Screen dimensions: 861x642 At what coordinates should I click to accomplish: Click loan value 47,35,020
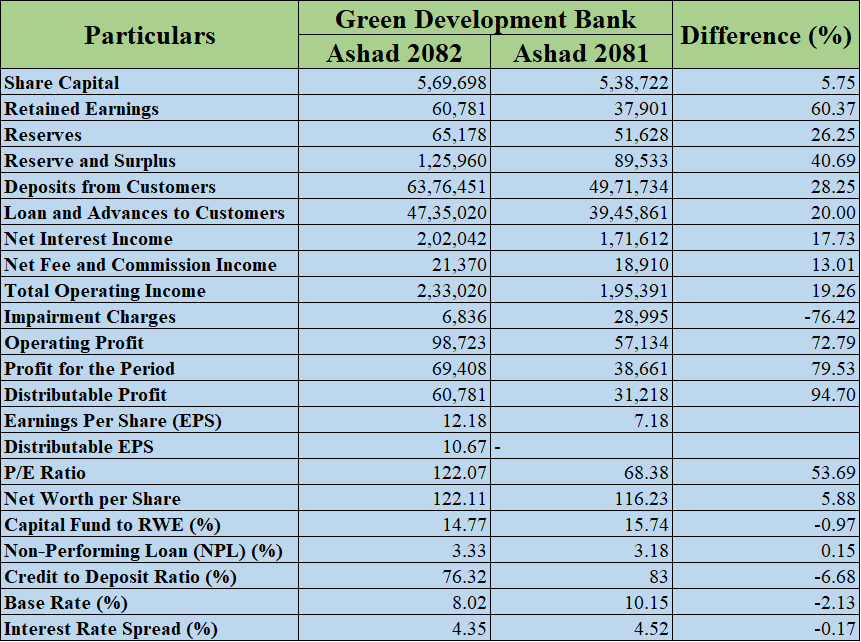[447, 213]
